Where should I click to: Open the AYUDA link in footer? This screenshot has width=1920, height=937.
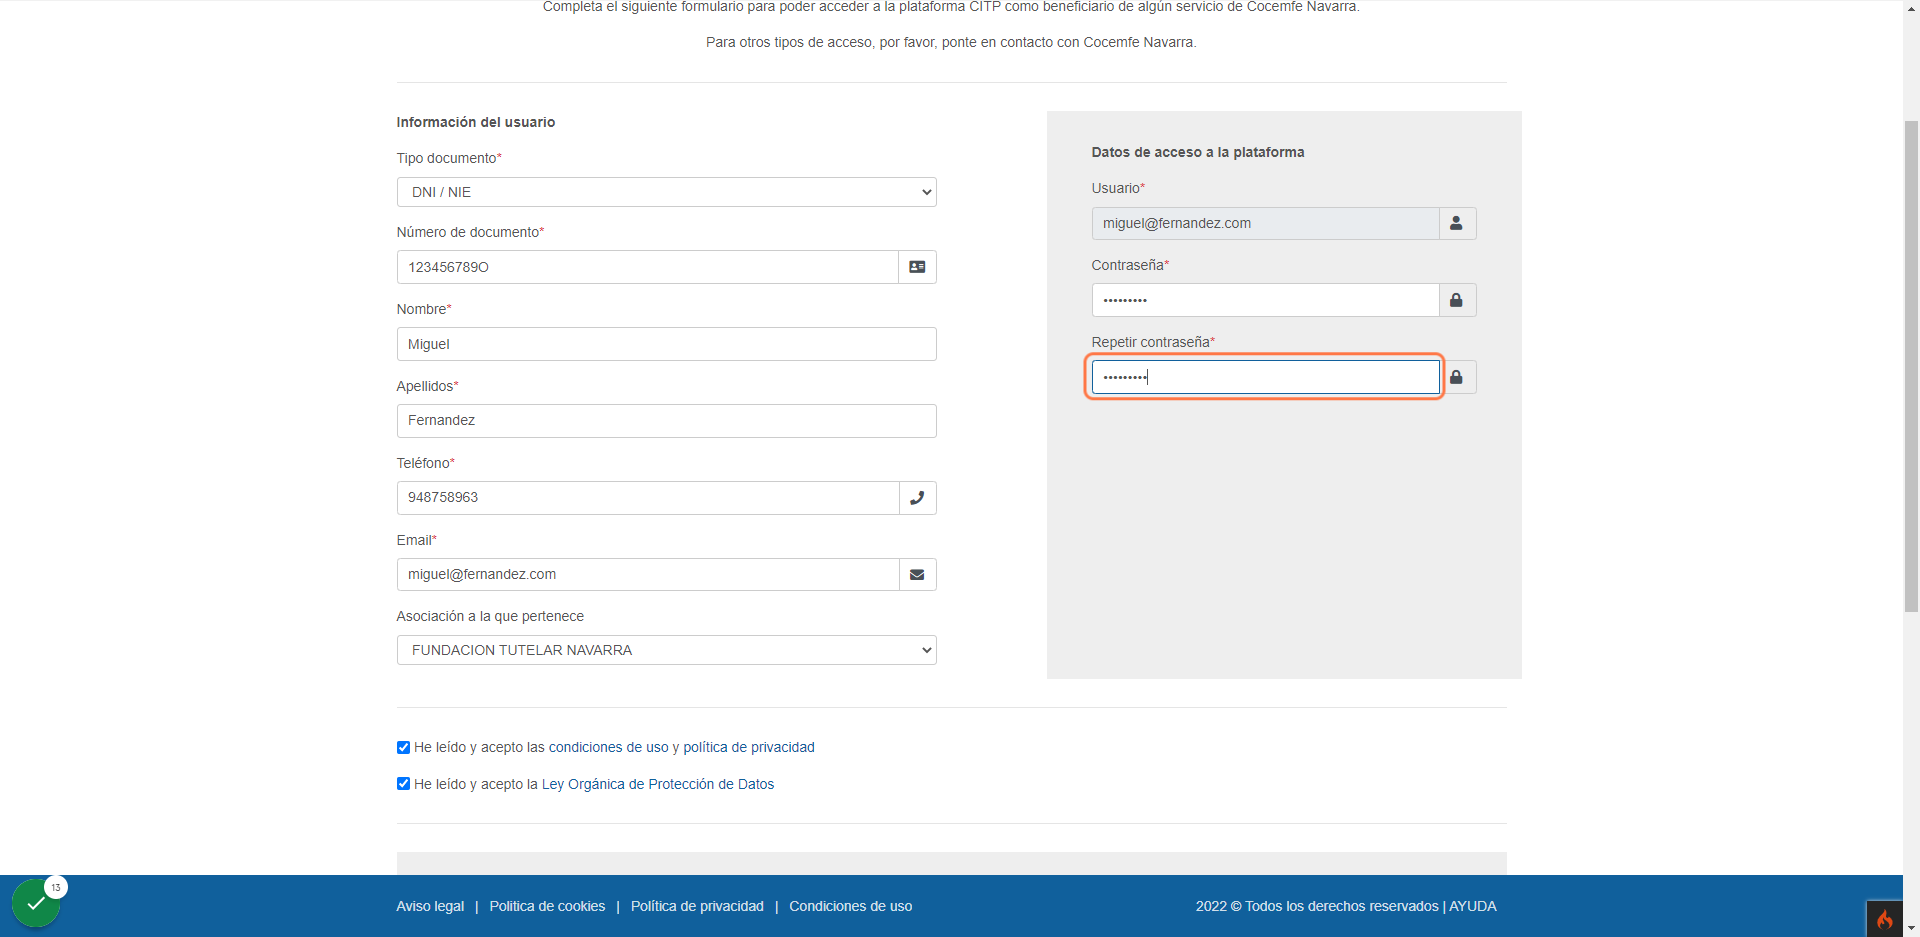(x=1473, y=906)
